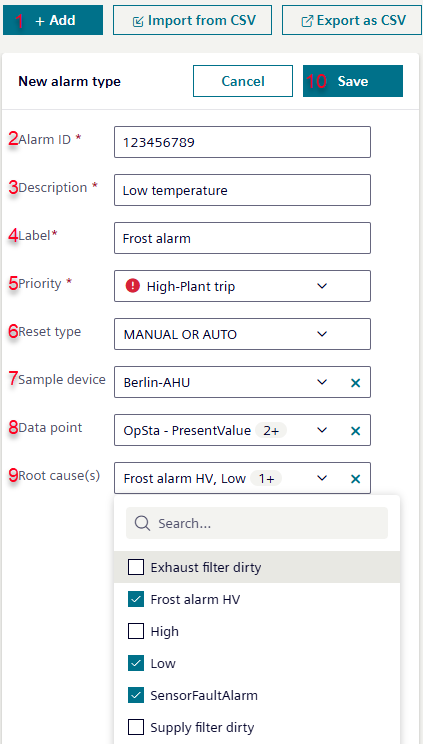The image size is (423, 744).
Task: Check the Supply filter dirty checkbox
Action: click(x=136, y=727)
